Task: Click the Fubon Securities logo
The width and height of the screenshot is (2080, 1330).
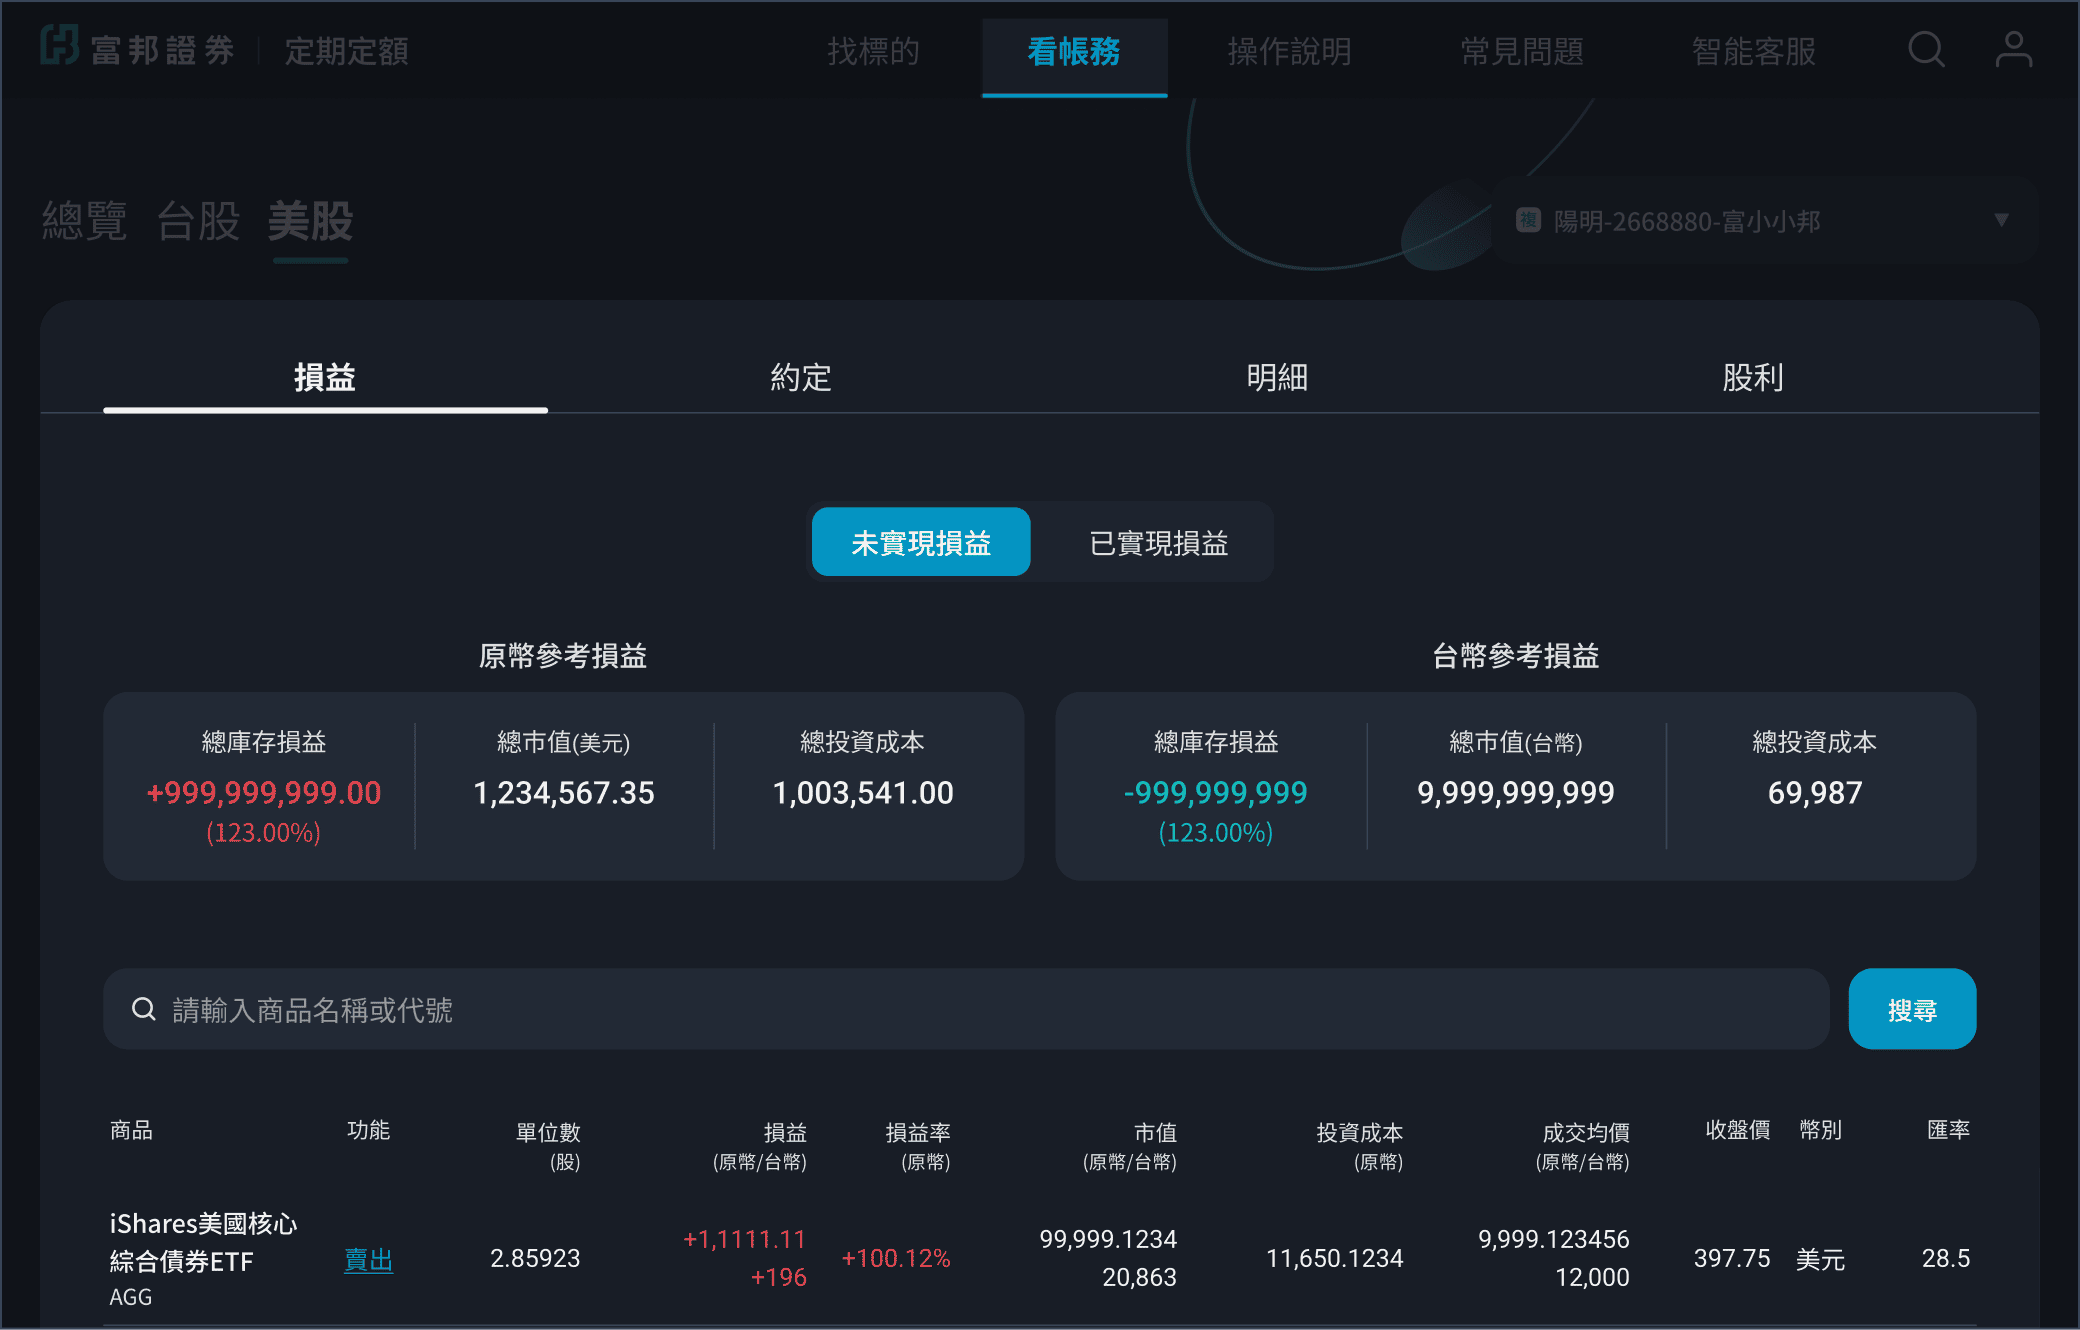Action: click(138, 49)
